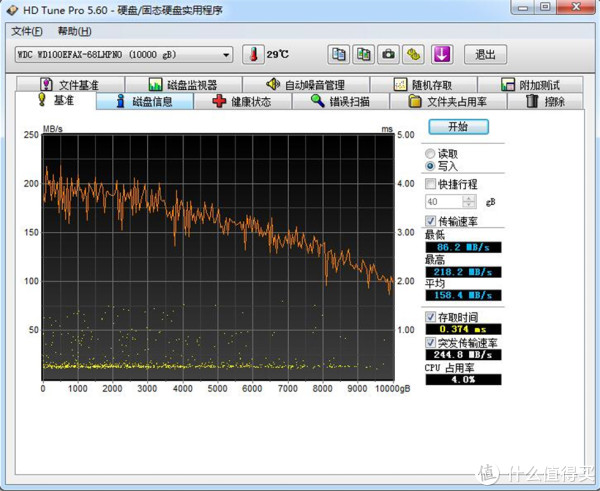Click the maximum speed value 218.2 MB/s
Image resolution: width=600 pixels, height=491 pixels.
(x=463, y=272)
